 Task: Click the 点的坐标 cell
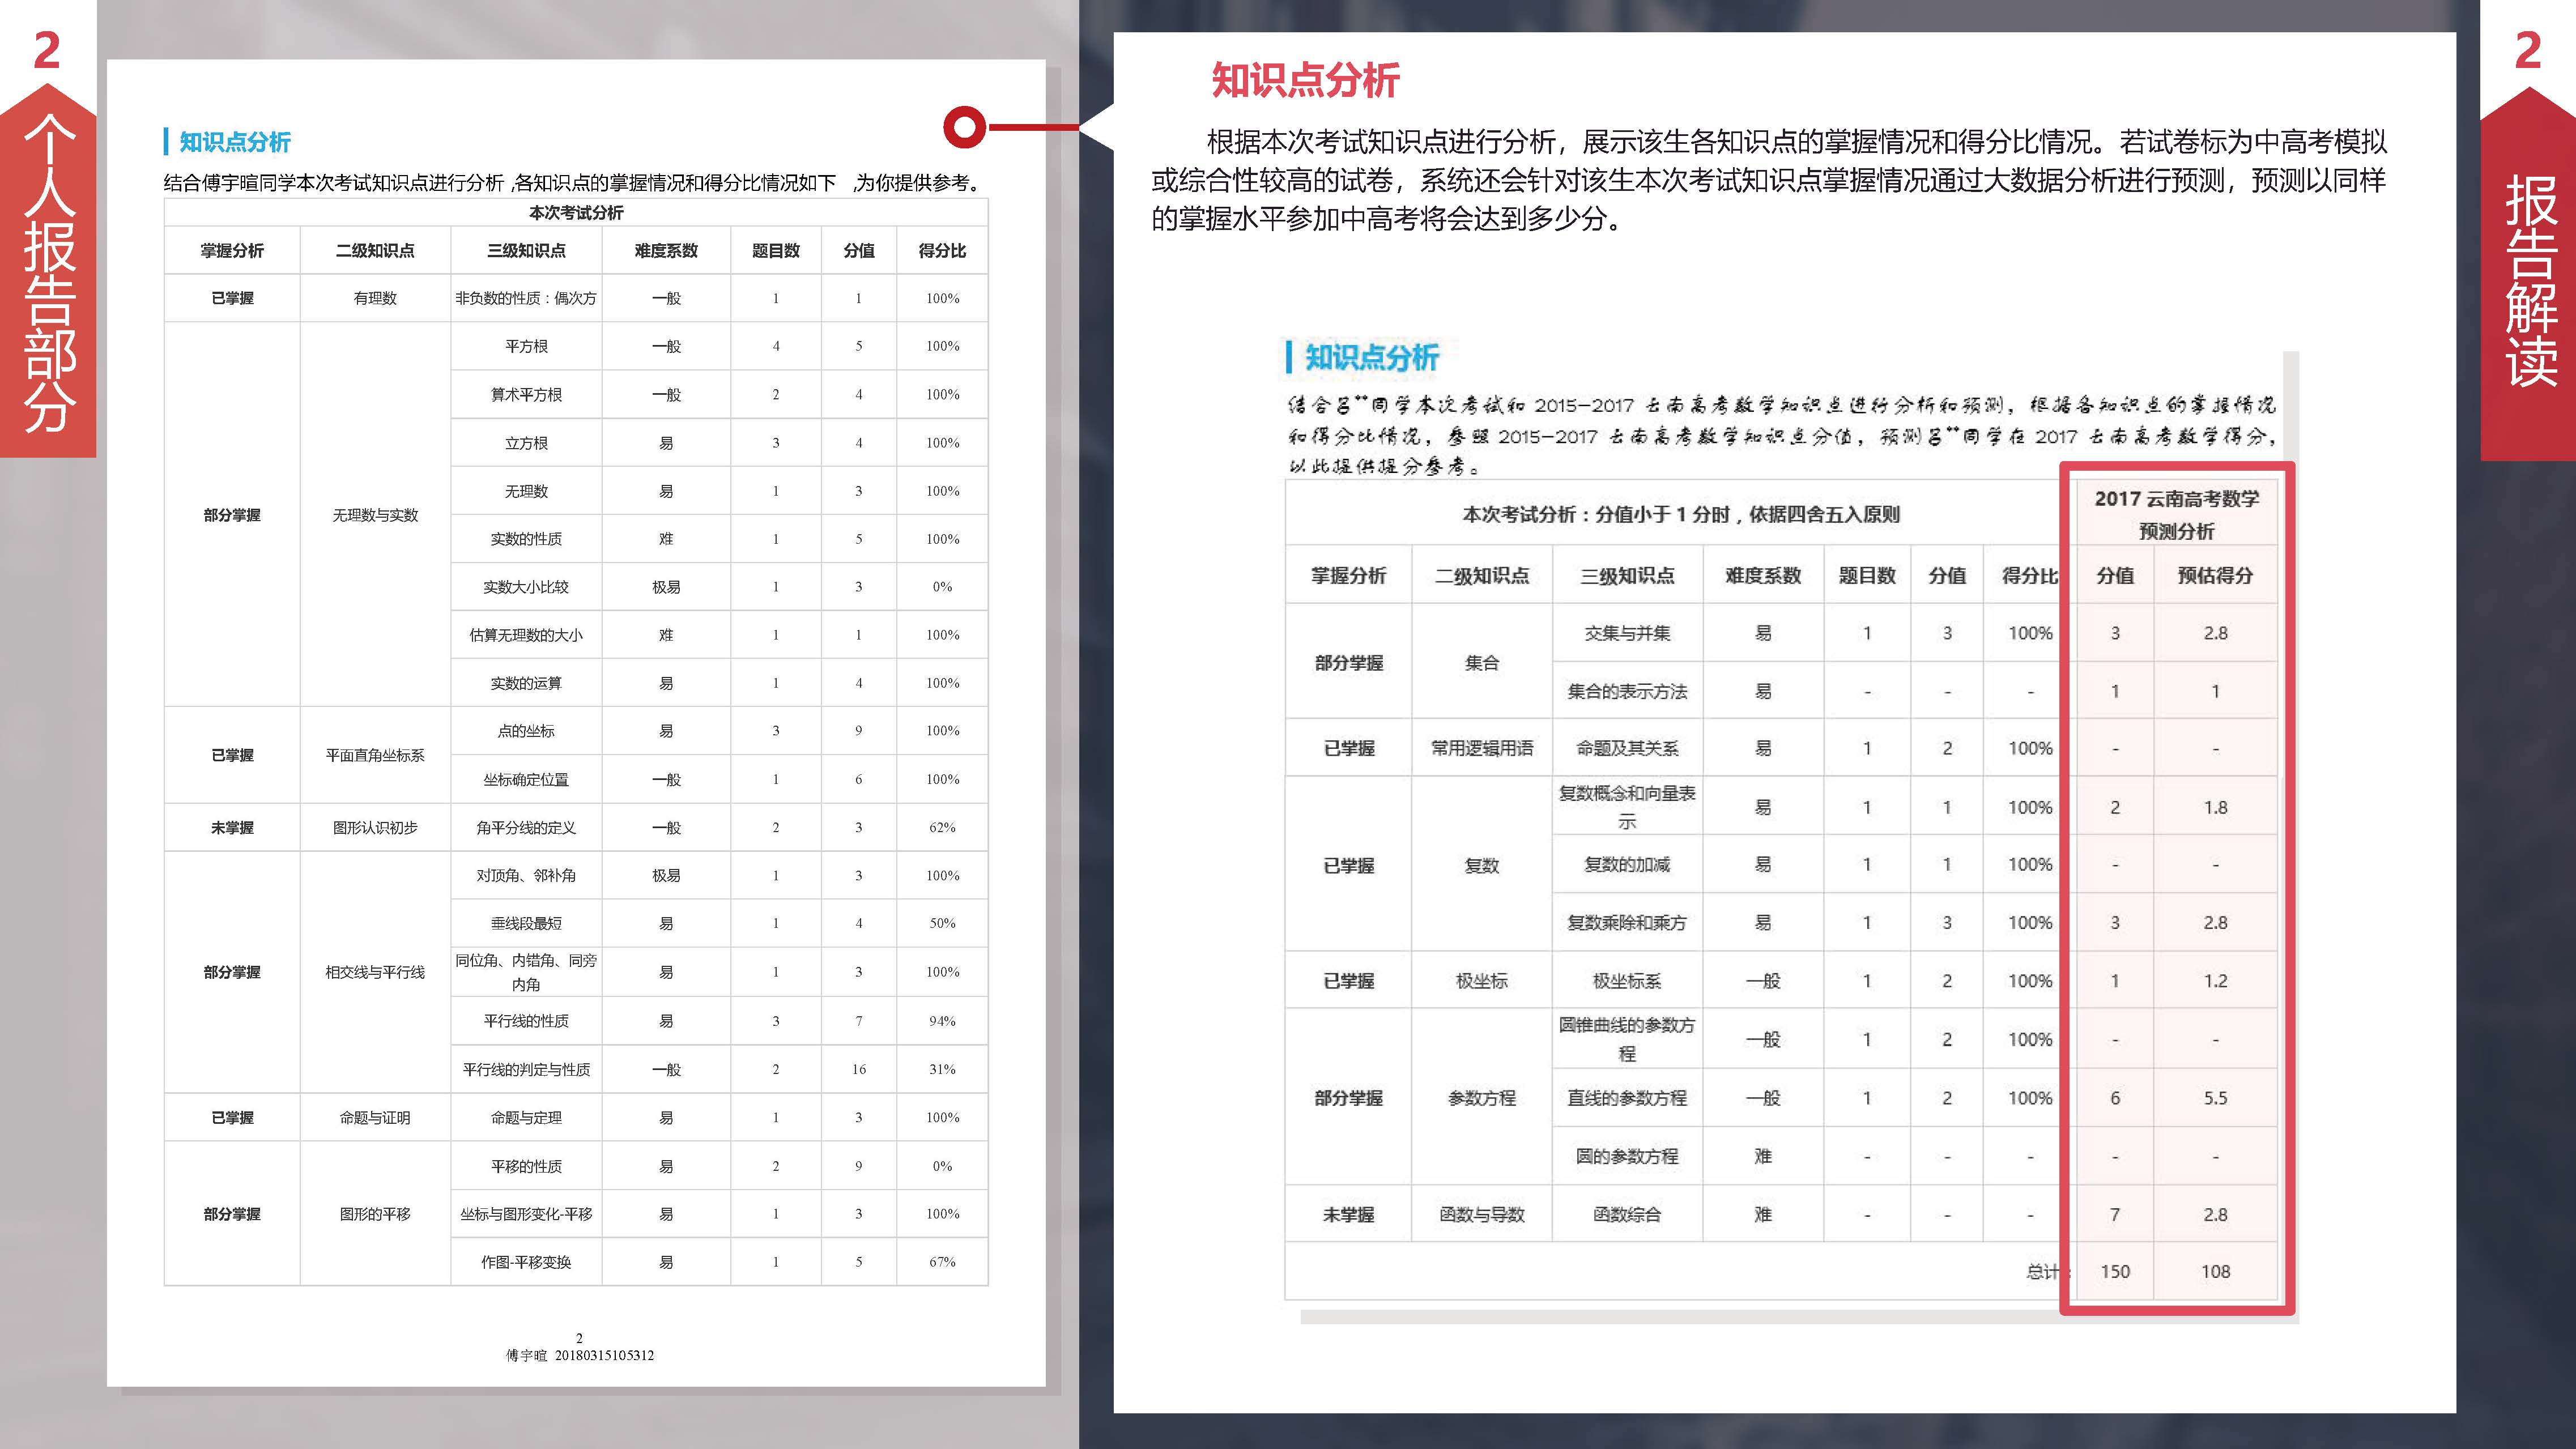pyautogui.click(x=526, y=731)
